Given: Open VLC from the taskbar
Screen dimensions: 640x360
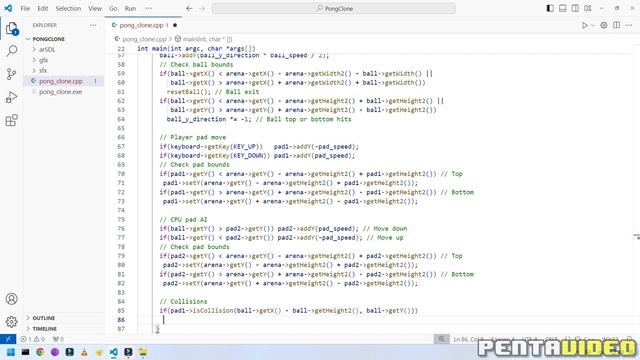Looking at the screenshot, I should point(84,352).
